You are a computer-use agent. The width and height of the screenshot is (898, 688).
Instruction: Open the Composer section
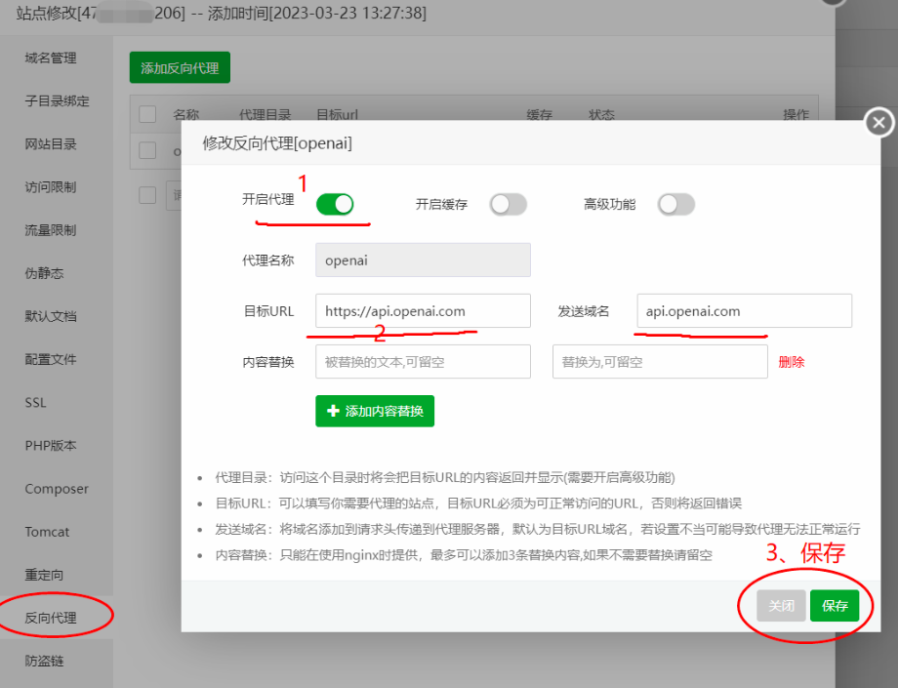click(57, 489)
